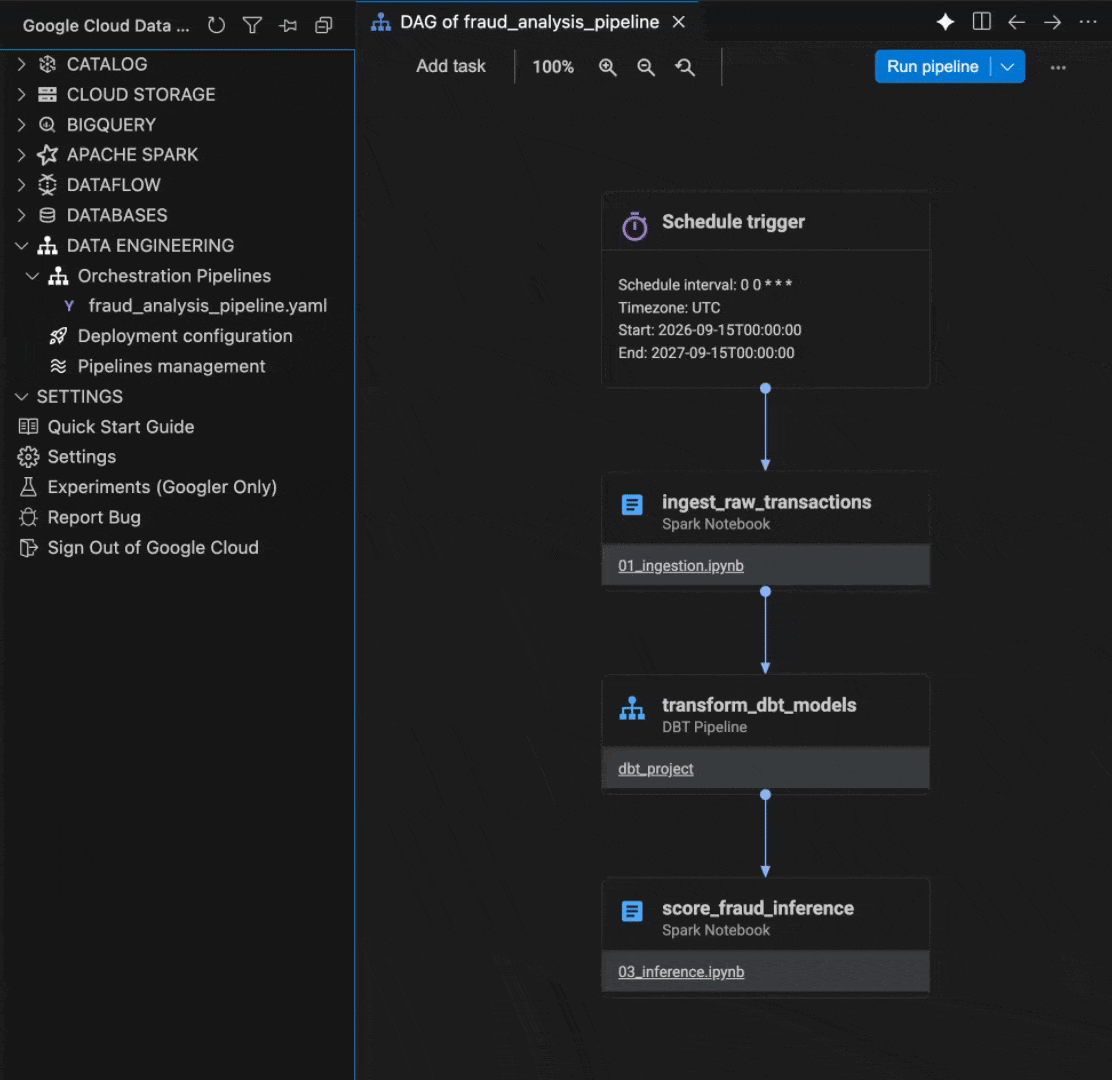Click the filter funnel icon
The width and height of the screenshot is (1112, 1080).
pos(252,26)
